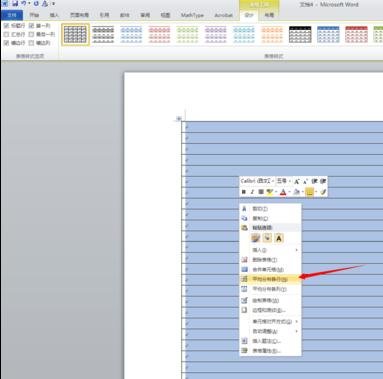
Task: Toggle the 镶边行 (Banded Rows) checkbox
Action: [6, 43]
